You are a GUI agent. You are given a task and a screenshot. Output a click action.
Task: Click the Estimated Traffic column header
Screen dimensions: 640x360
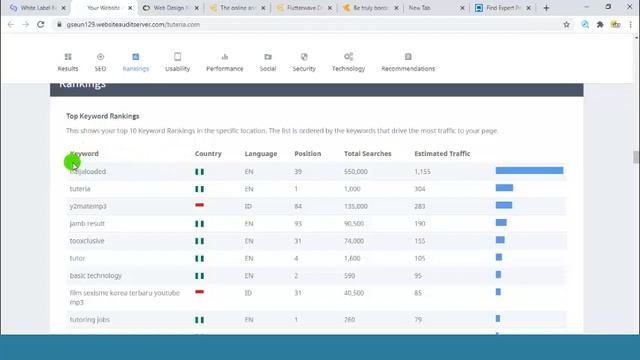[x=442, y=153]
